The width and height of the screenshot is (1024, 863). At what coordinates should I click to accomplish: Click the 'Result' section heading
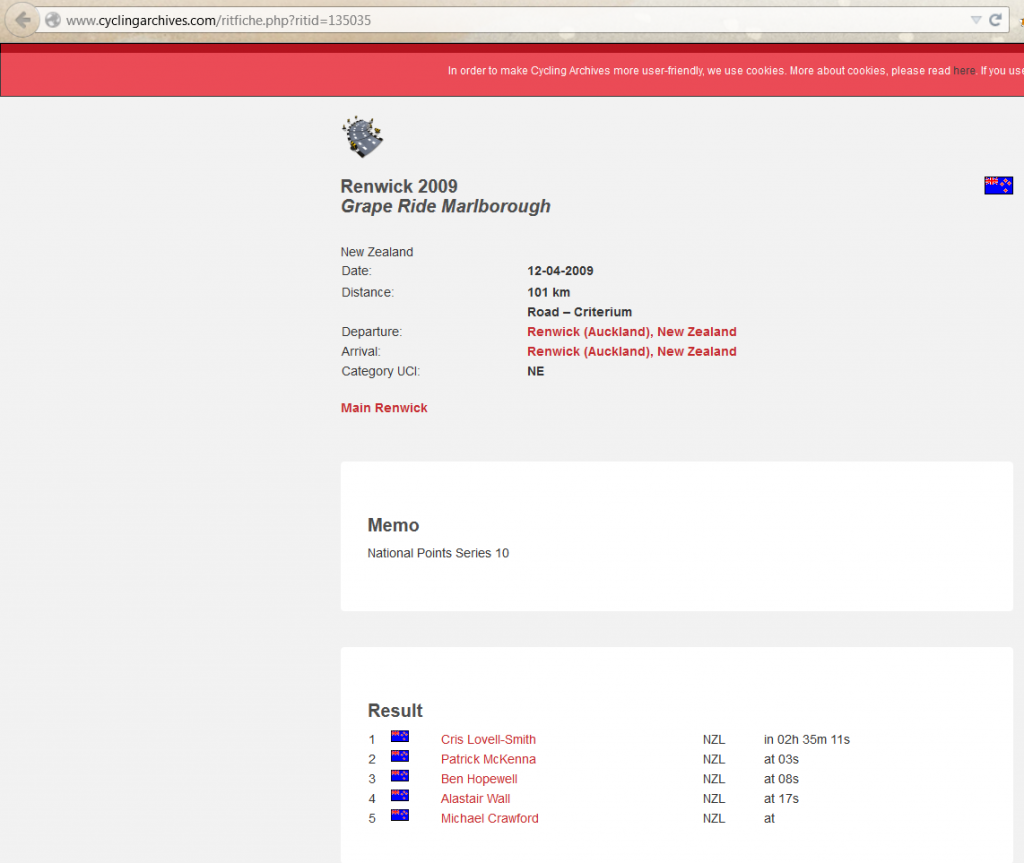click(395, 711)
